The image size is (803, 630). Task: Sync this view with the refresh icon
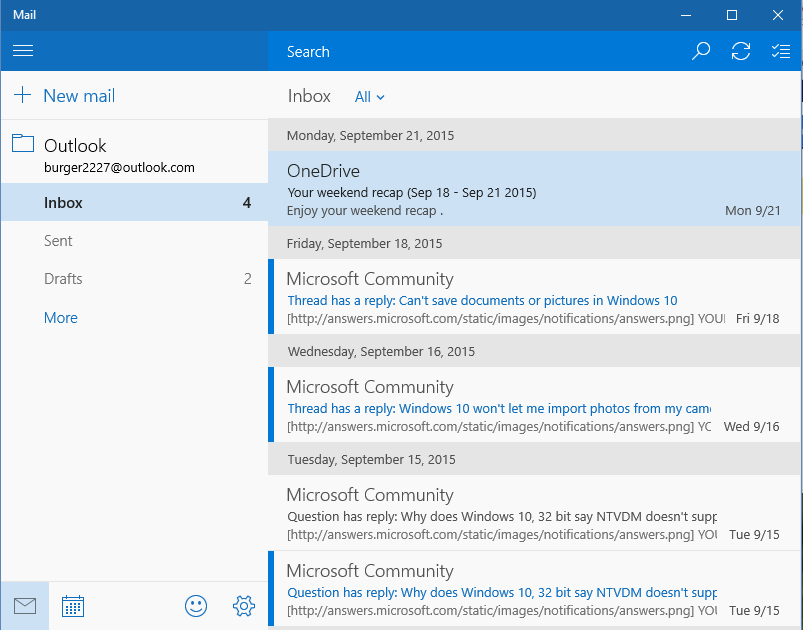click(x=741, y=51)
